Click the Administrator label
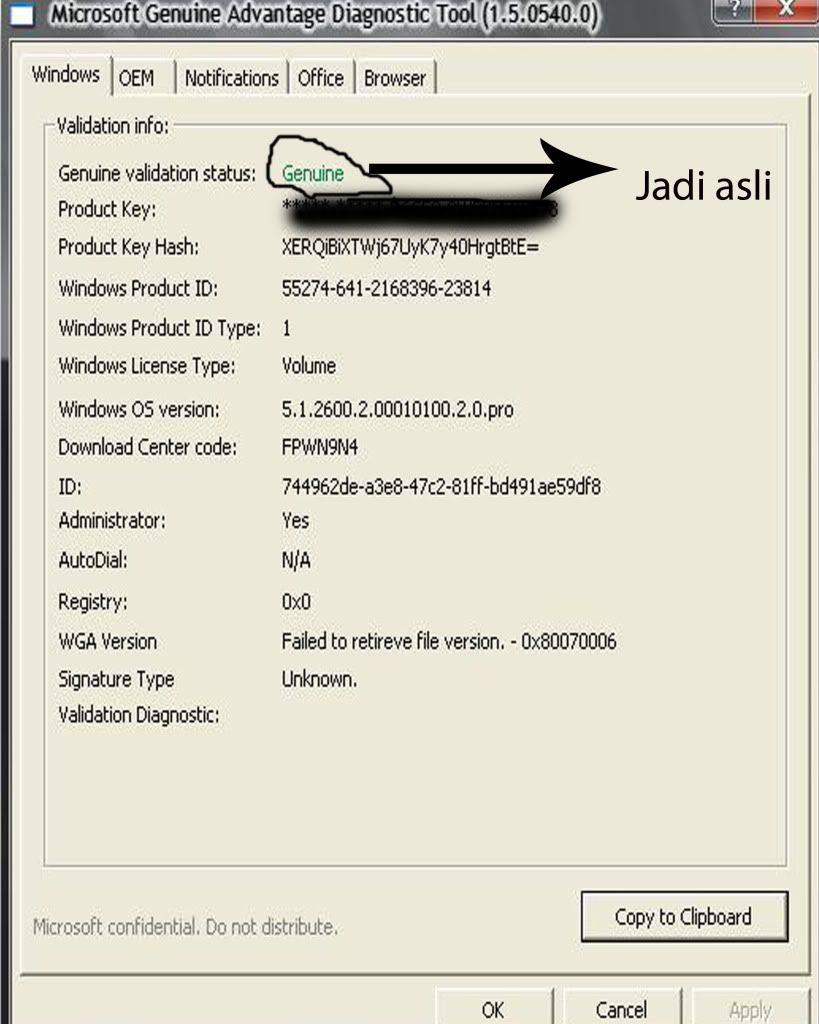The height and width of the screenshot is (1024, 819). [x=112, y=520]
